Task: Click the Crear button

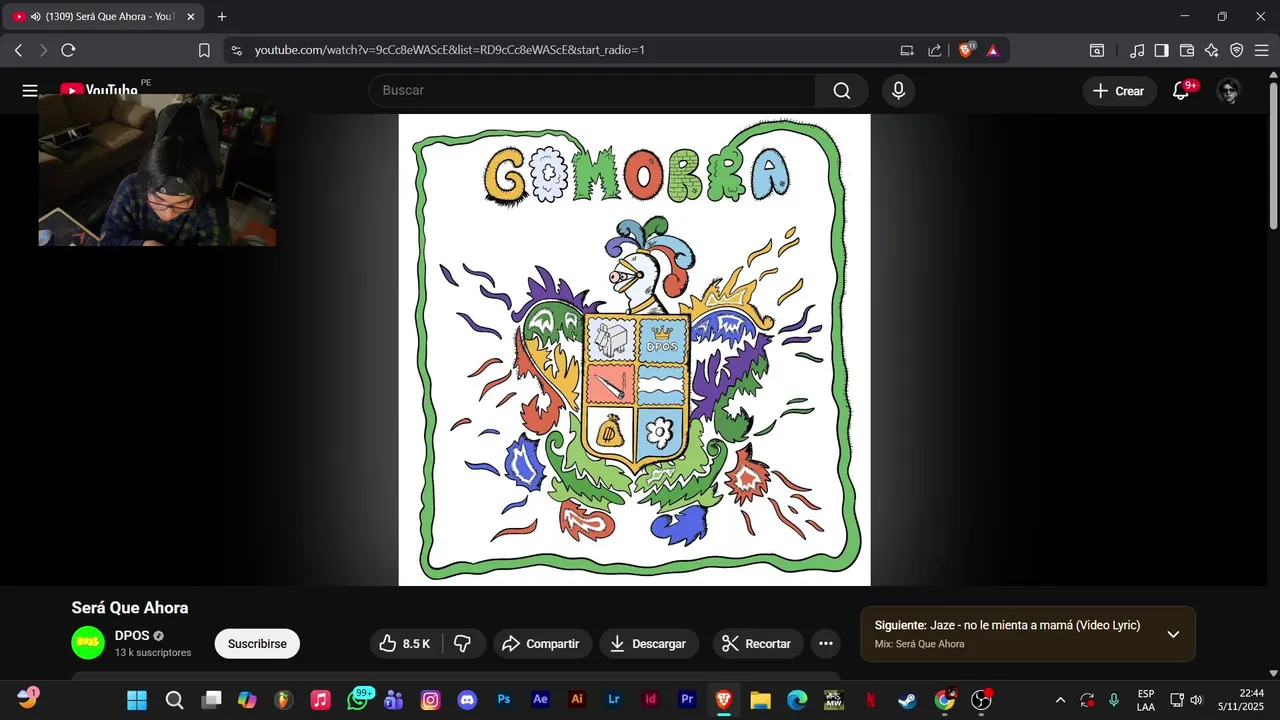Action: (1119, 91)
